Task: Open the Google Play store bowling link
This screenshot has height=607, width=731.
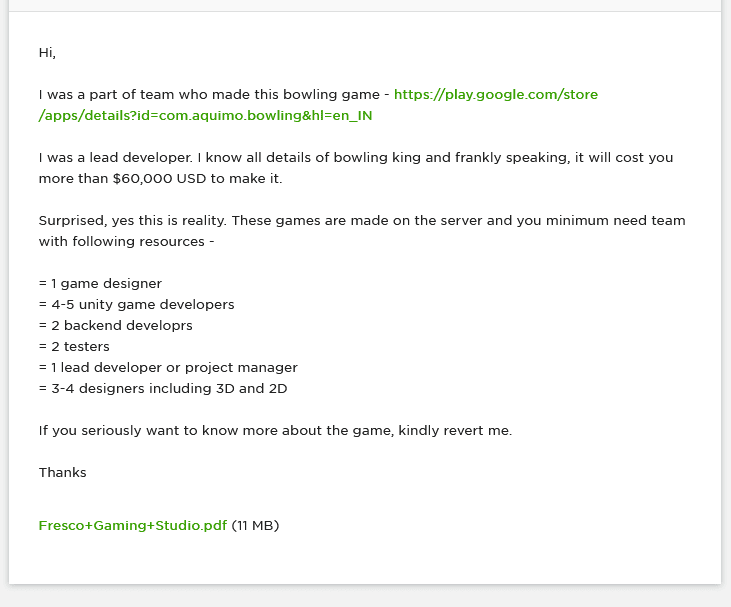Action: coord(495,95)
